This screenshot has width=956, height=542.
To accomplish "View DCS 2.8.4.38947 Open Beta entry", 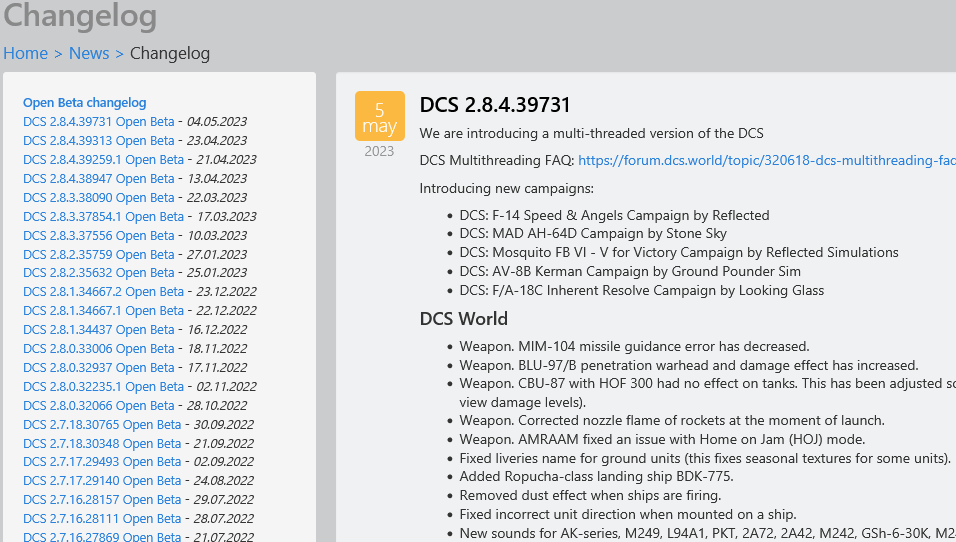I will 99,179.
